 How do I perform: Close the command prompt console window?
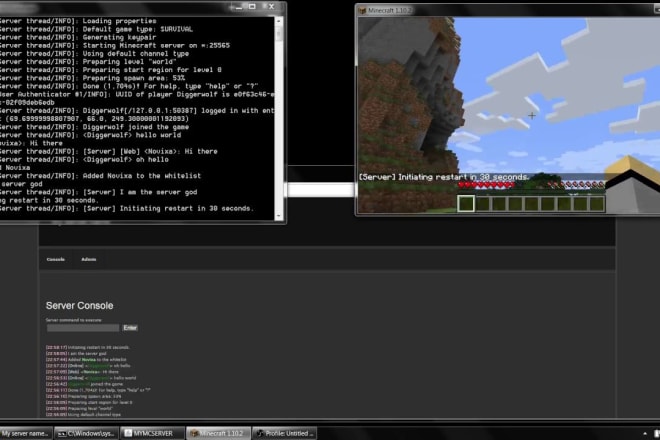[271, 6]
